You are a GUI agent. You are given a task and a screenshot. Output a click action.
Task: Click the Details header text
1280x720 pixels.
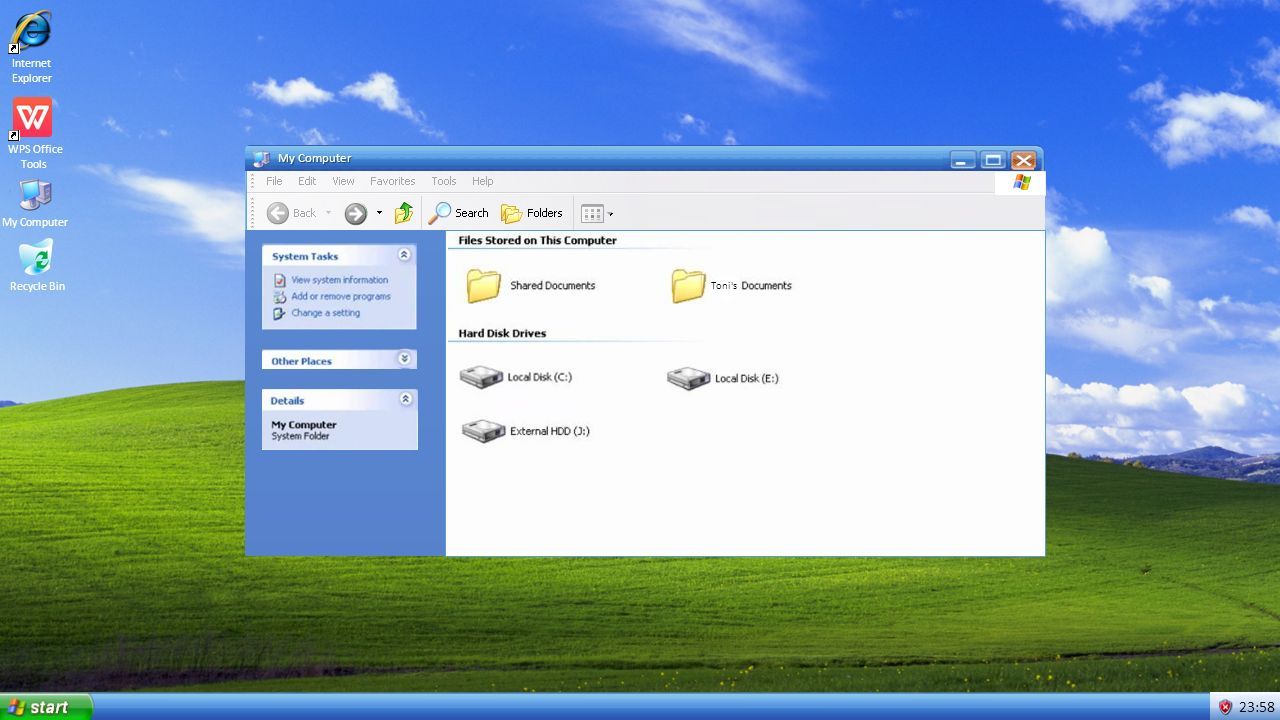[287, 401]
